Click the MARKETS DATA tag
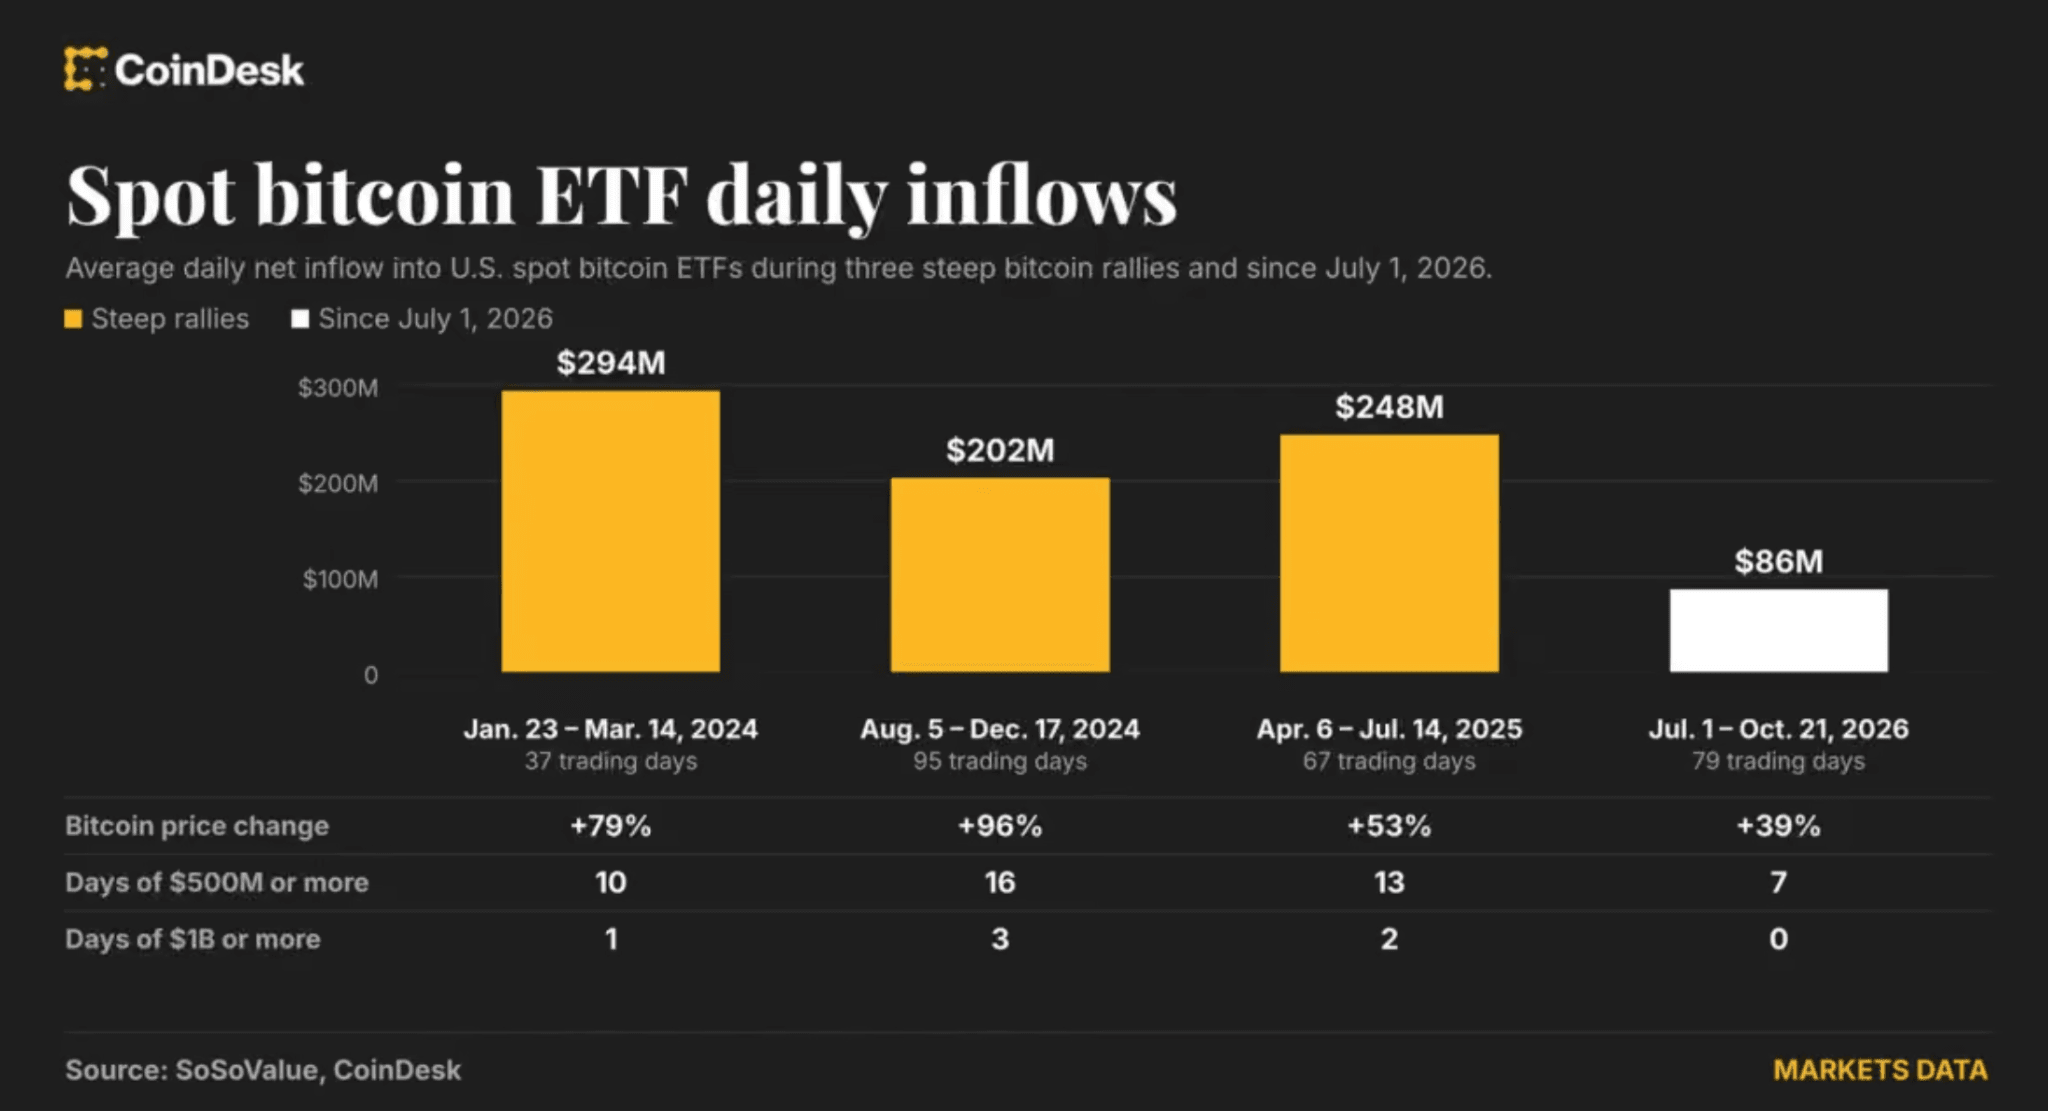 1880,1070
